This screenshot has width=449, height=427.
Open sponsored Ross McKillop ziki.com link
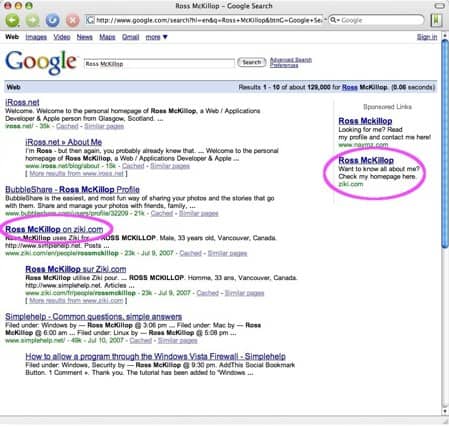[366, 160]
